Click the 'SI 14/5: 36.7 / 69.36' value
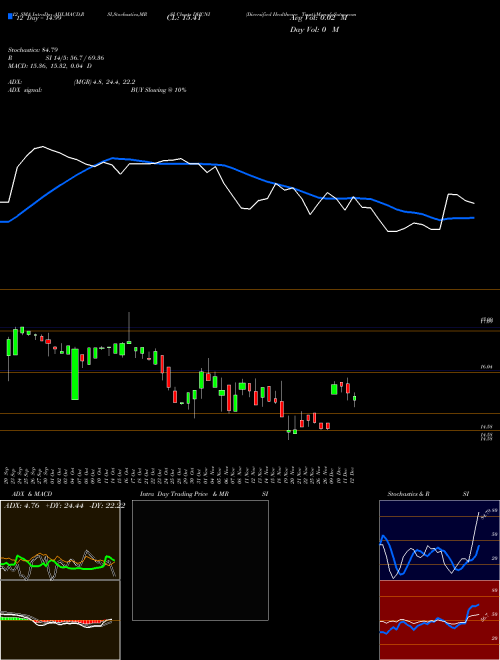 pos(75,58)
